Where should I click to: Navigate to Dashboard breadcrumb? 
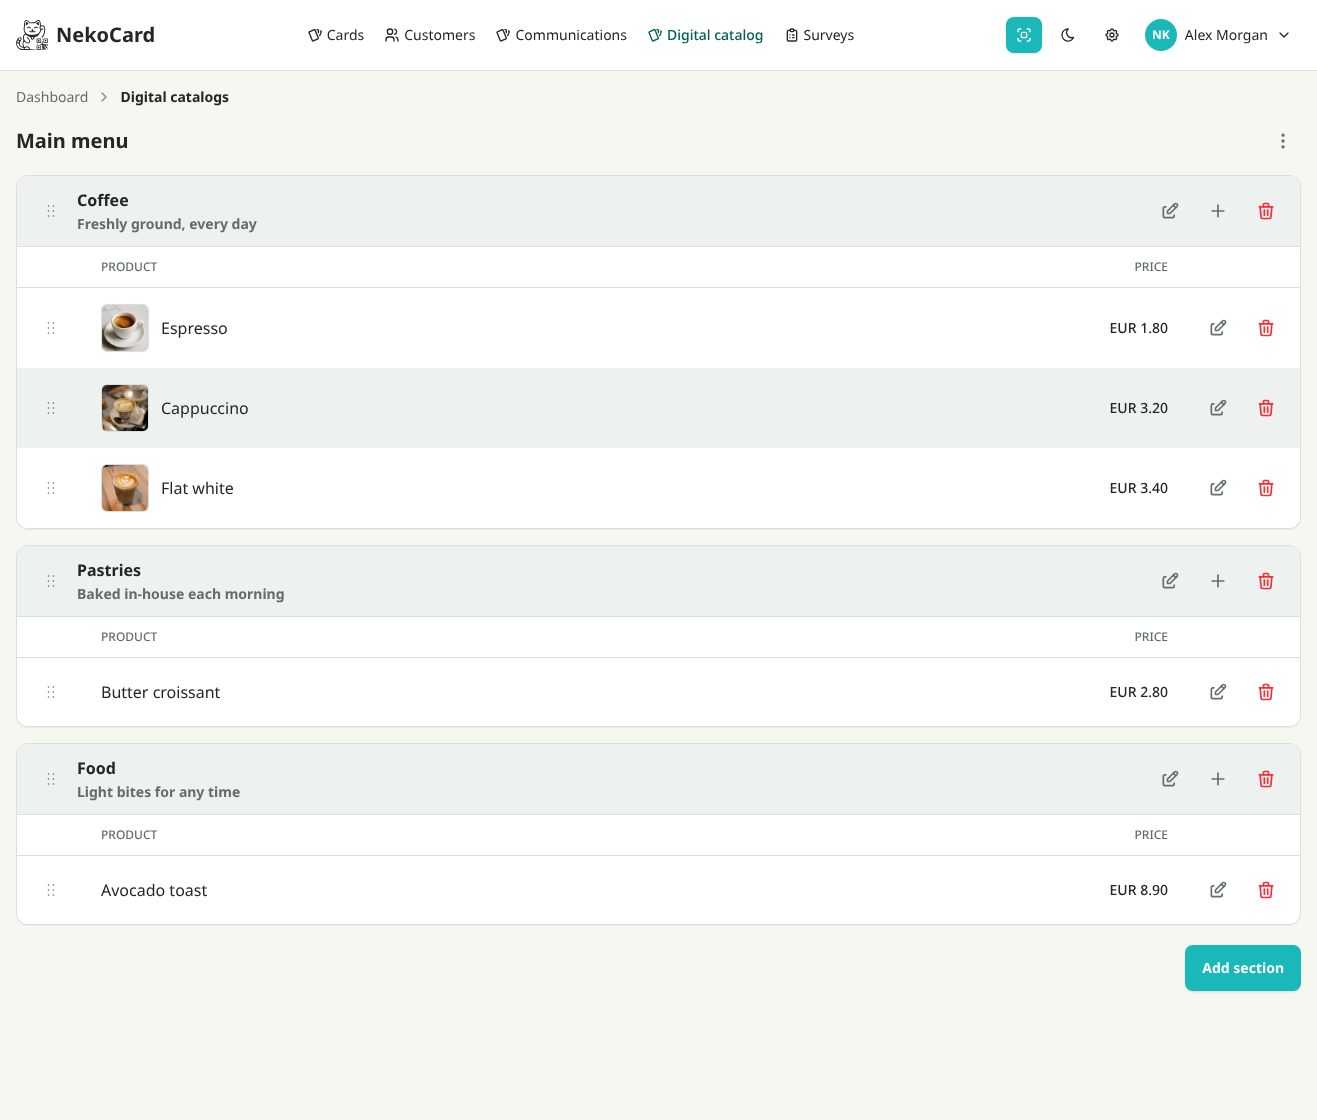pyautogui.click(x=52, y=97)
